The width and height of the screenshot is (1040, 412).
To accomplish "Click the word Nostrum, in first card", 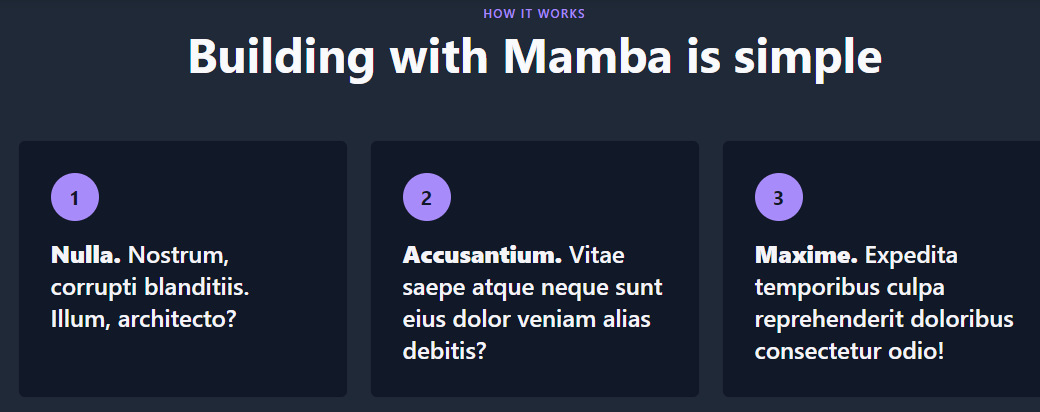I will click(178, 255).
